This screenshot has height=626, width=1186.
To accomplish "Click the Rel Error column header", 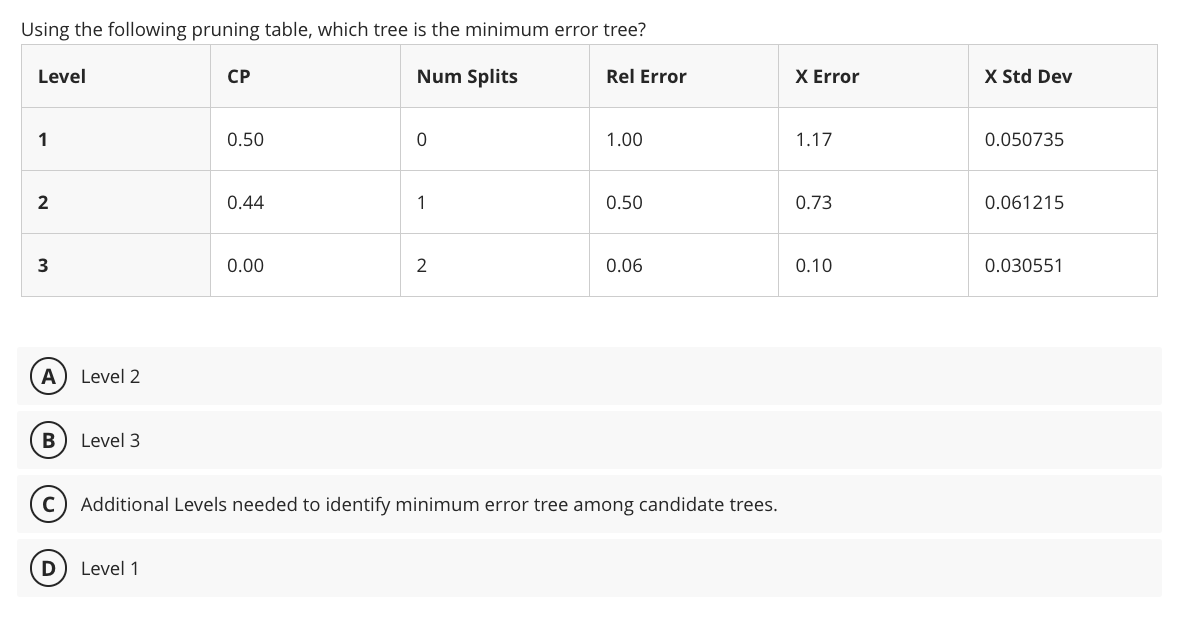I will pyautogui.click(x=645, y=76).
